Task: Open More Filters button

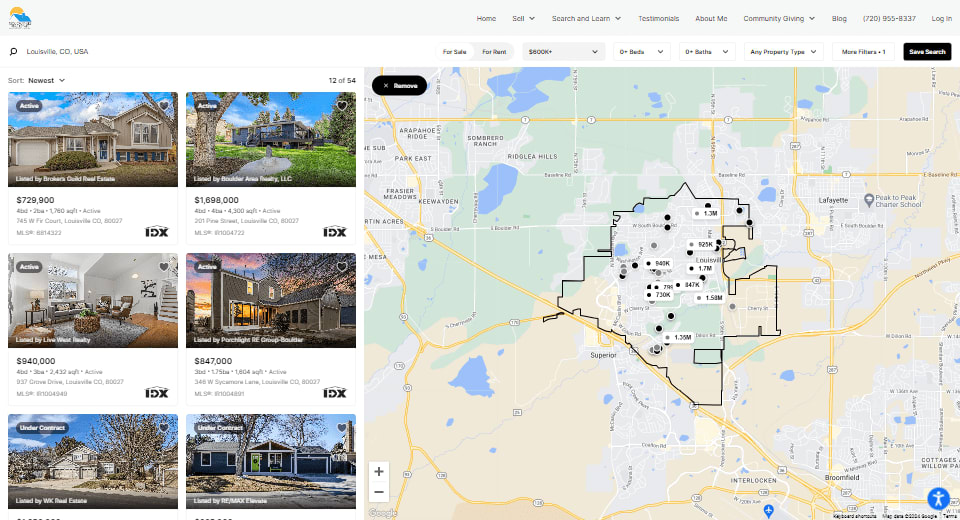Action: click(x=863, y=51)
